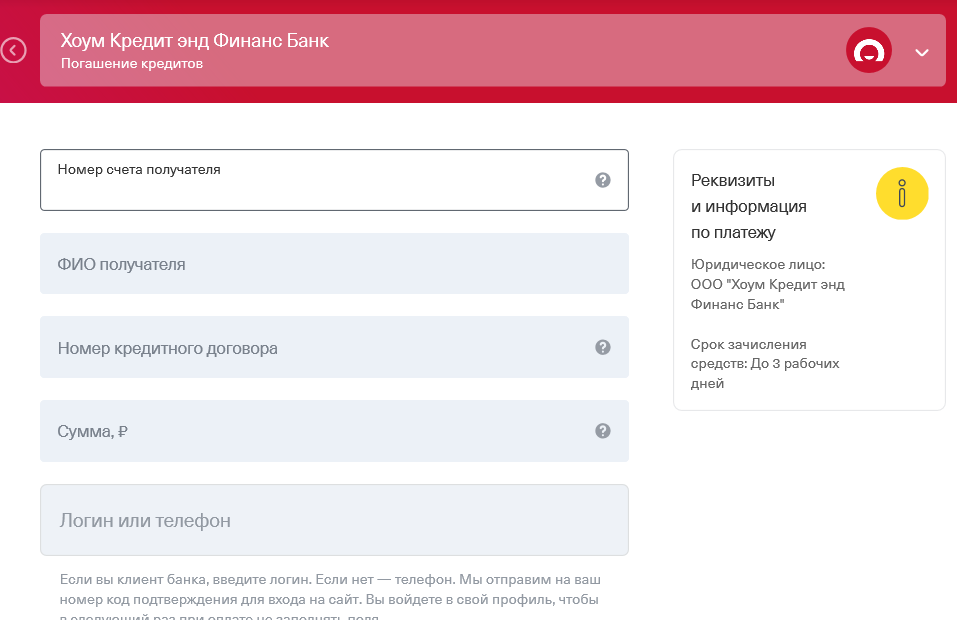Click the back arrow circle icon

[13, 50]
